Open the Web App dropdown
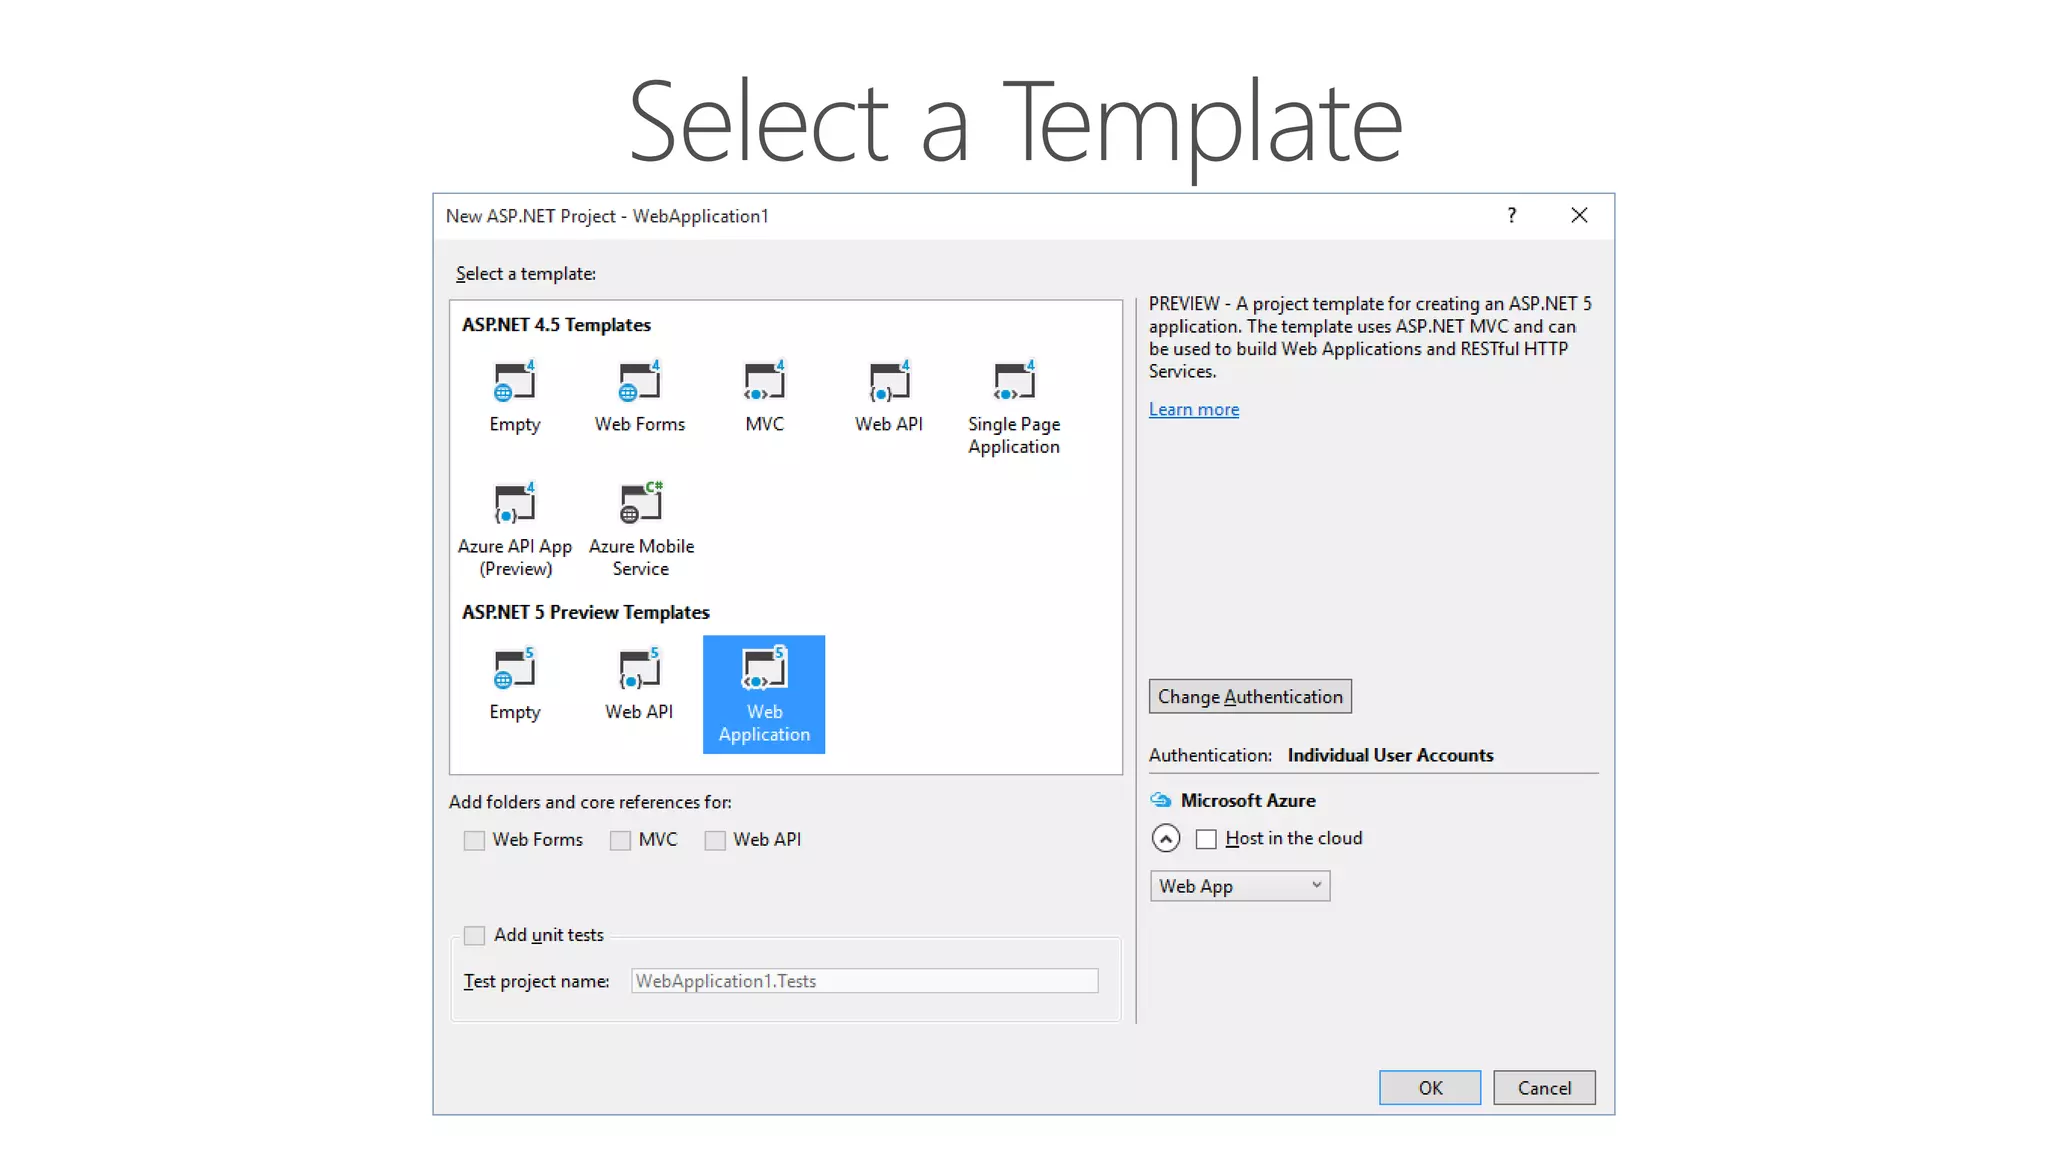 1239,886
